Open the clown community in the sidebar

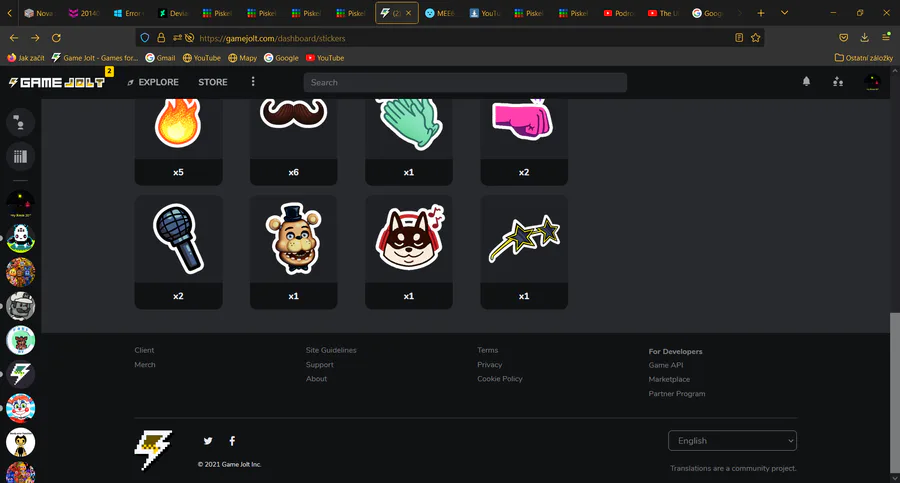(20, 408)
